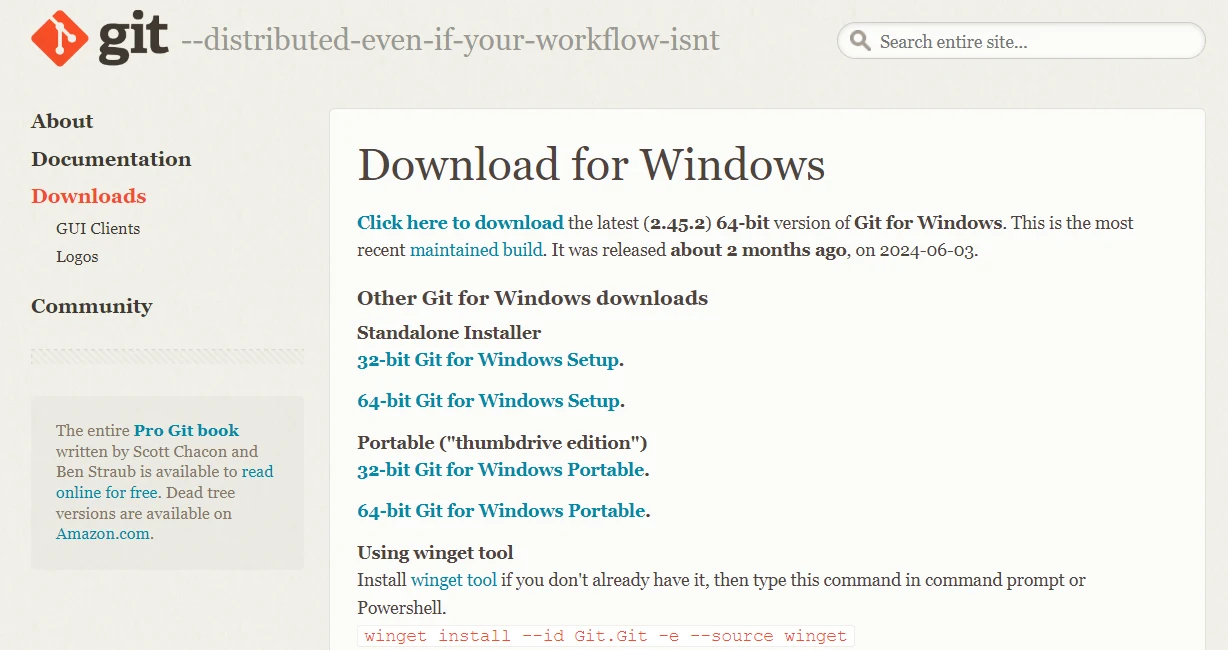Open the Amazon.com link
Image resolution: width=1228 pixels, height=650 pixels.
pyautogui.click(x=102, y=534)
